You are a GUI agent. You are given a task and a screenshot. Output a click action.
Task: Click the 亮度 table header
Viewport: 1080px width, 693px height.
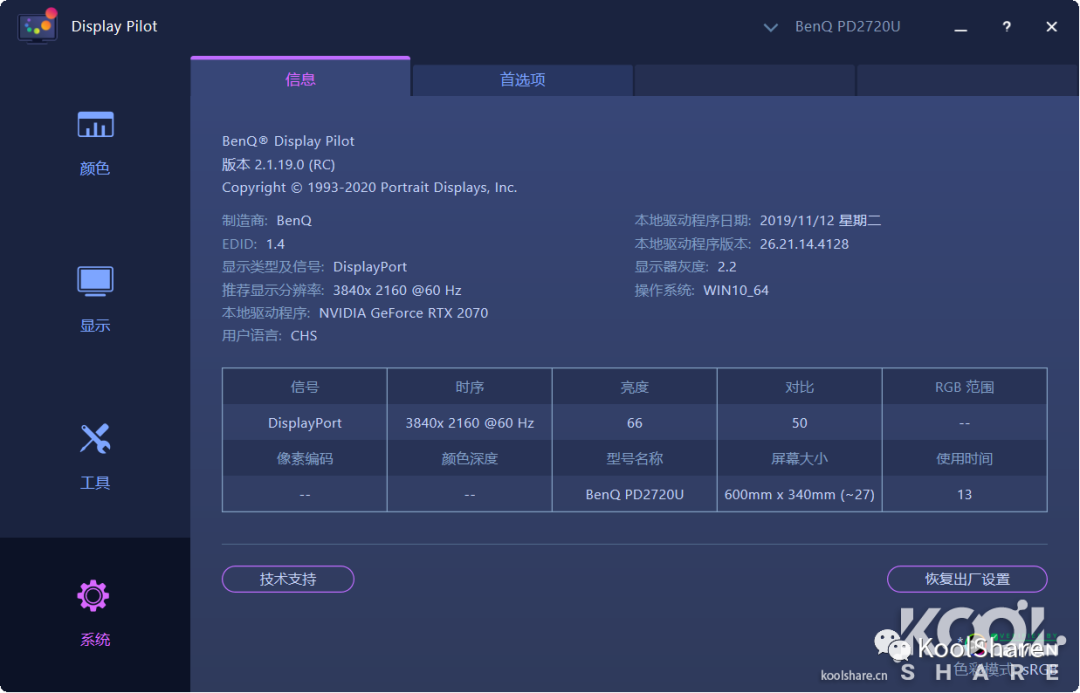click(634, 387)
